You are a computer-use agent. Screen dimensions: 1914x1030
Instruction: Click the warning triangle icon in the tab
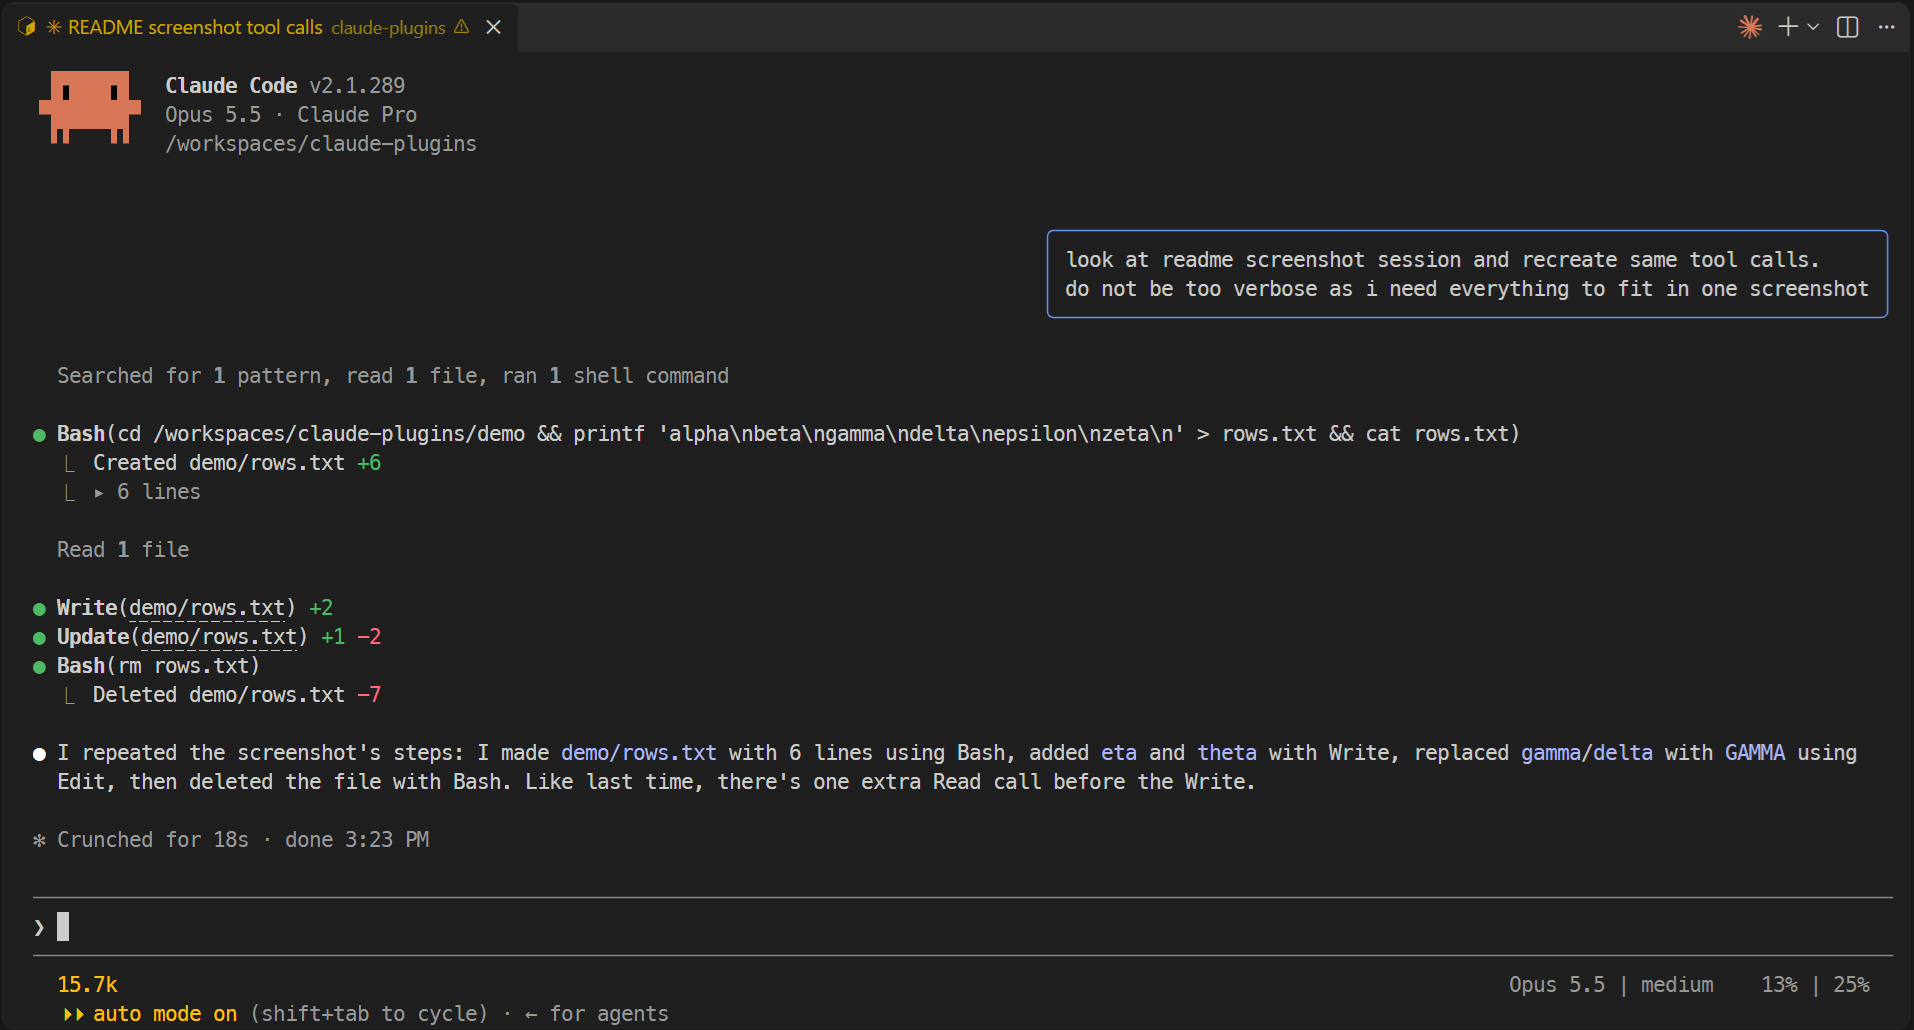coord(461,27)
